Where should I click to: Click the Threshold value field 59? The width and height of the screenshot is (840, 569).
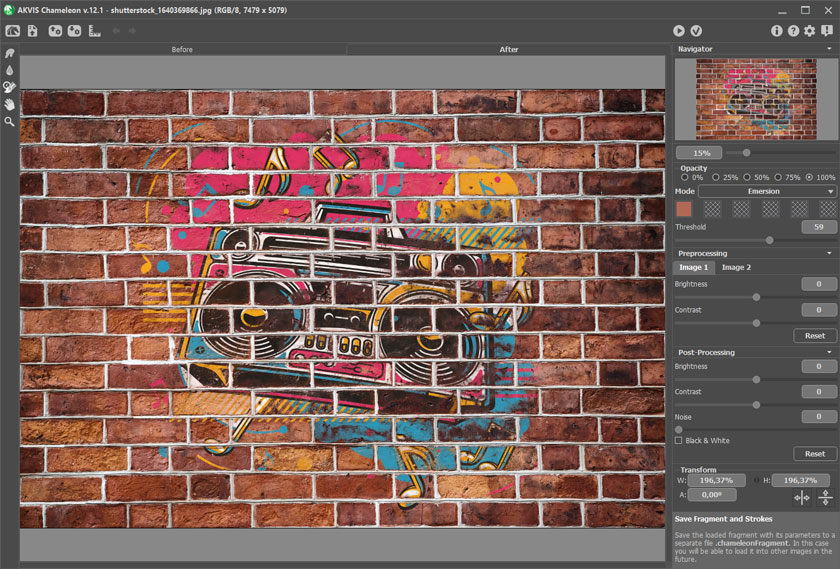819,227
